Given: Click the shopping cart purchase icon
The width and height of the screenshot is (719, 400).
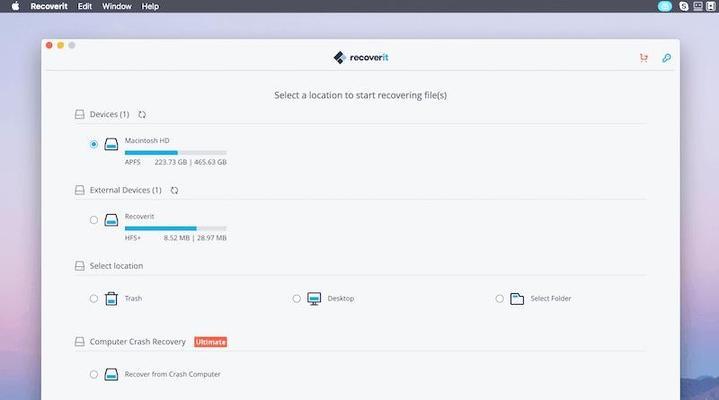Looking at the screenshot, I should [644, 58].
